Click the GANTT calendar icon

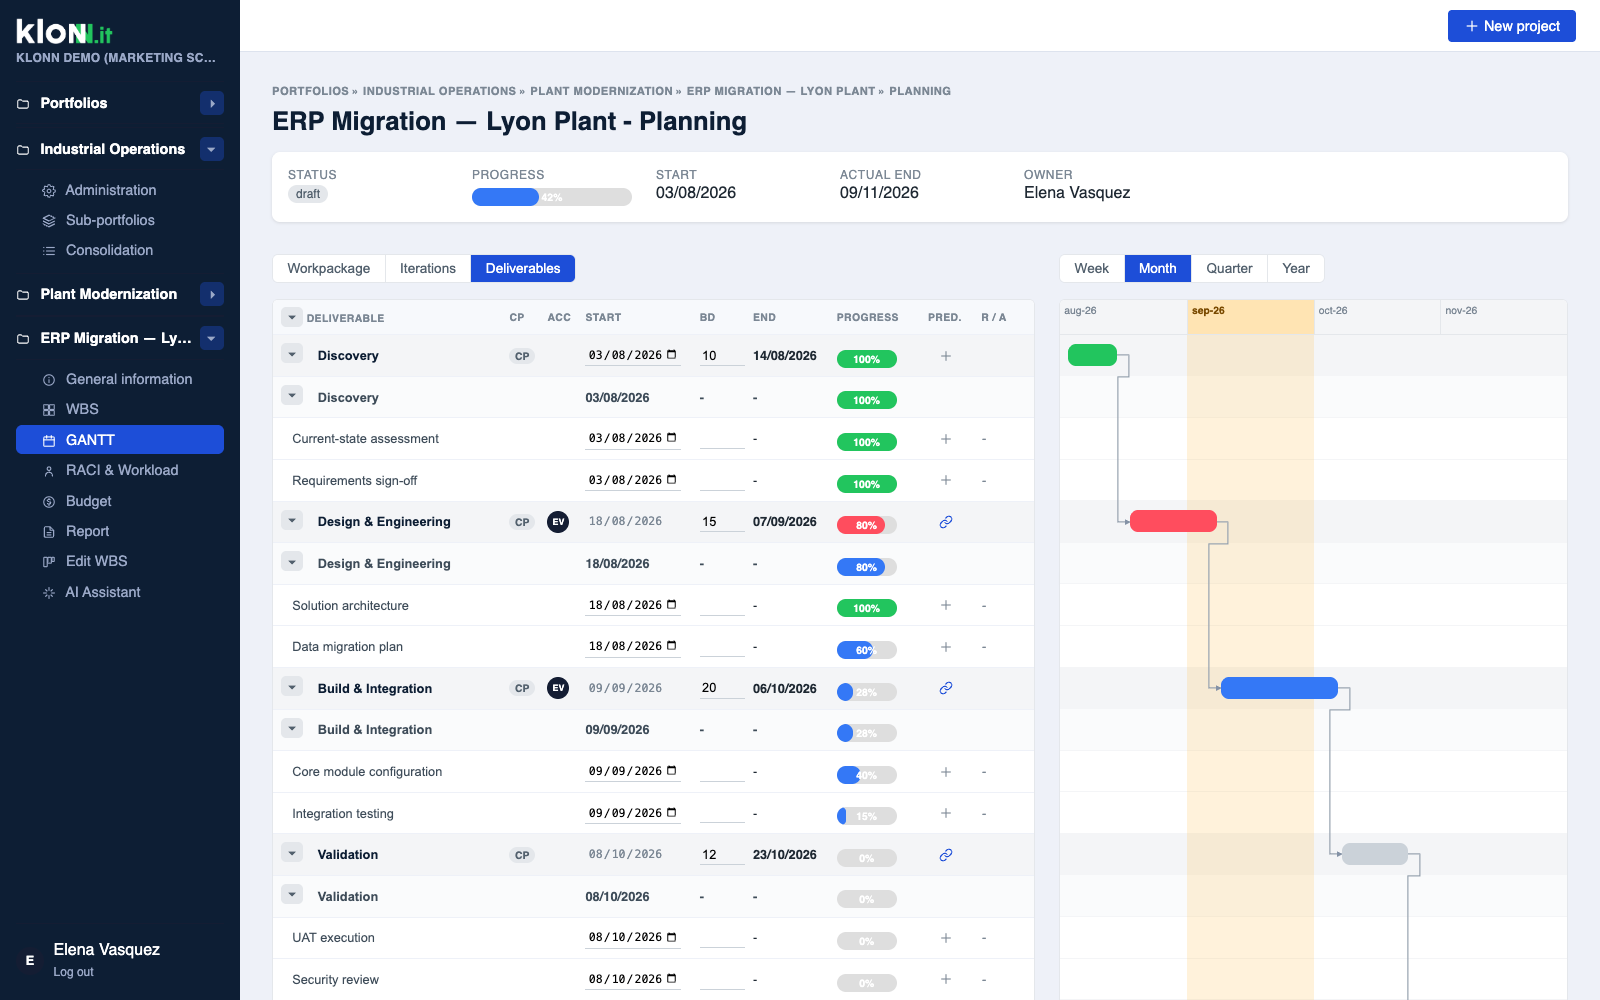point(48,440)
